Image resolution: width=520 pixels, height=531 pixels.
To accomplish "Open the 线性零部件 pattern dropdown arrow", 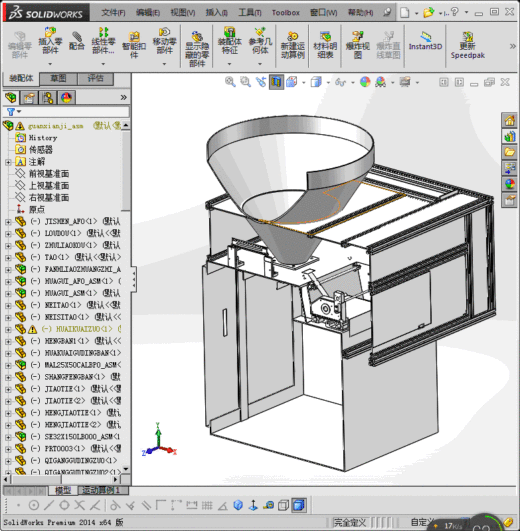I will point(103,64).
